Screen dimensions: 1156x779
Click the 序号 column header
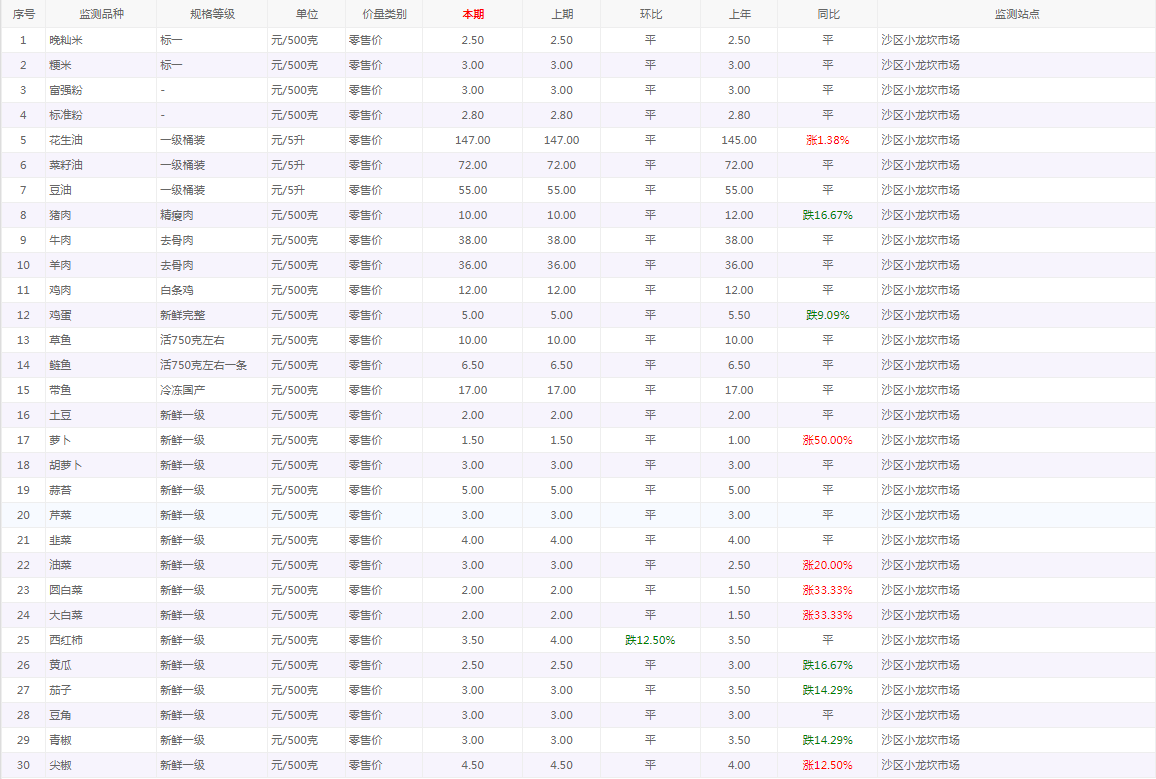[24, 14]
